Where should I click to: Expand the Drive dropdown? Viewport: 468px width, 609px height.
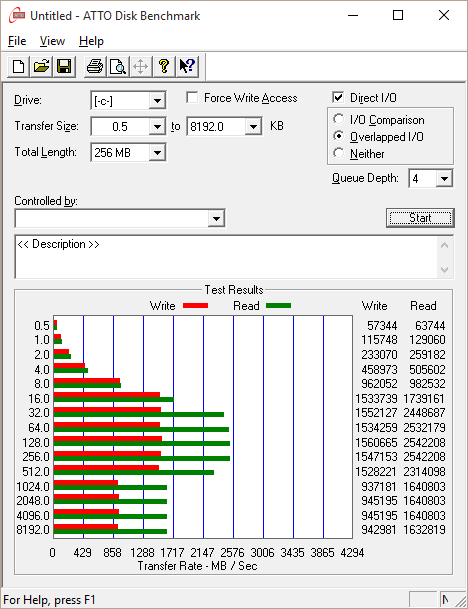(x=157, y=101)
